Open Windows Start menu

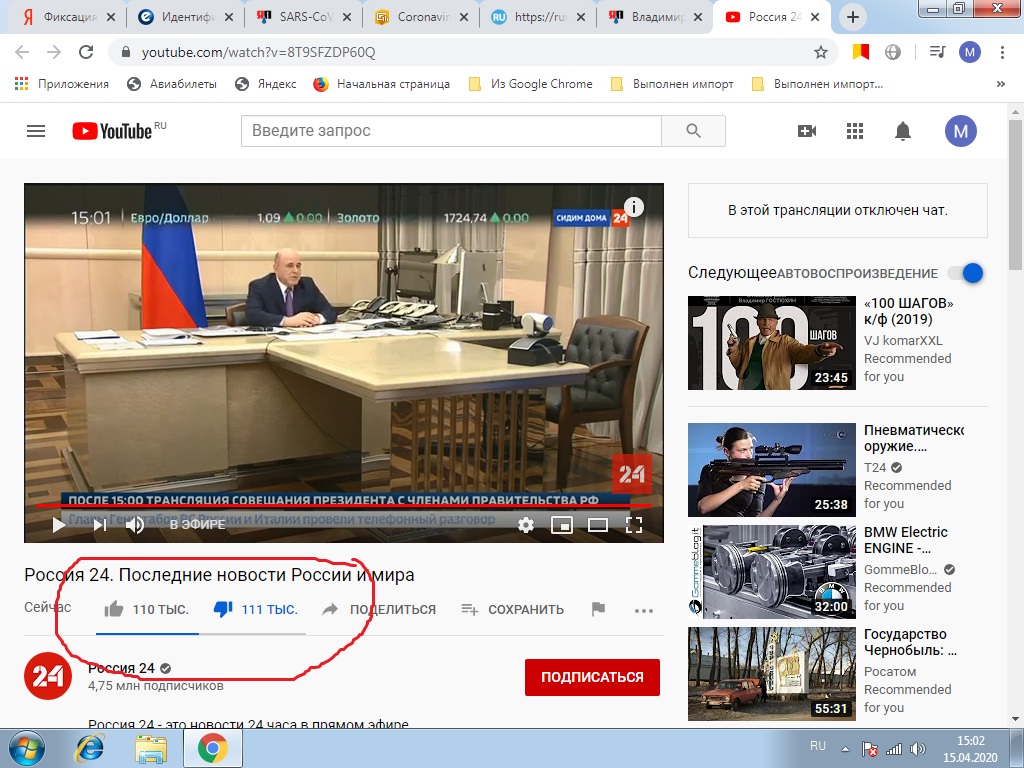click(x=26, y=748)
